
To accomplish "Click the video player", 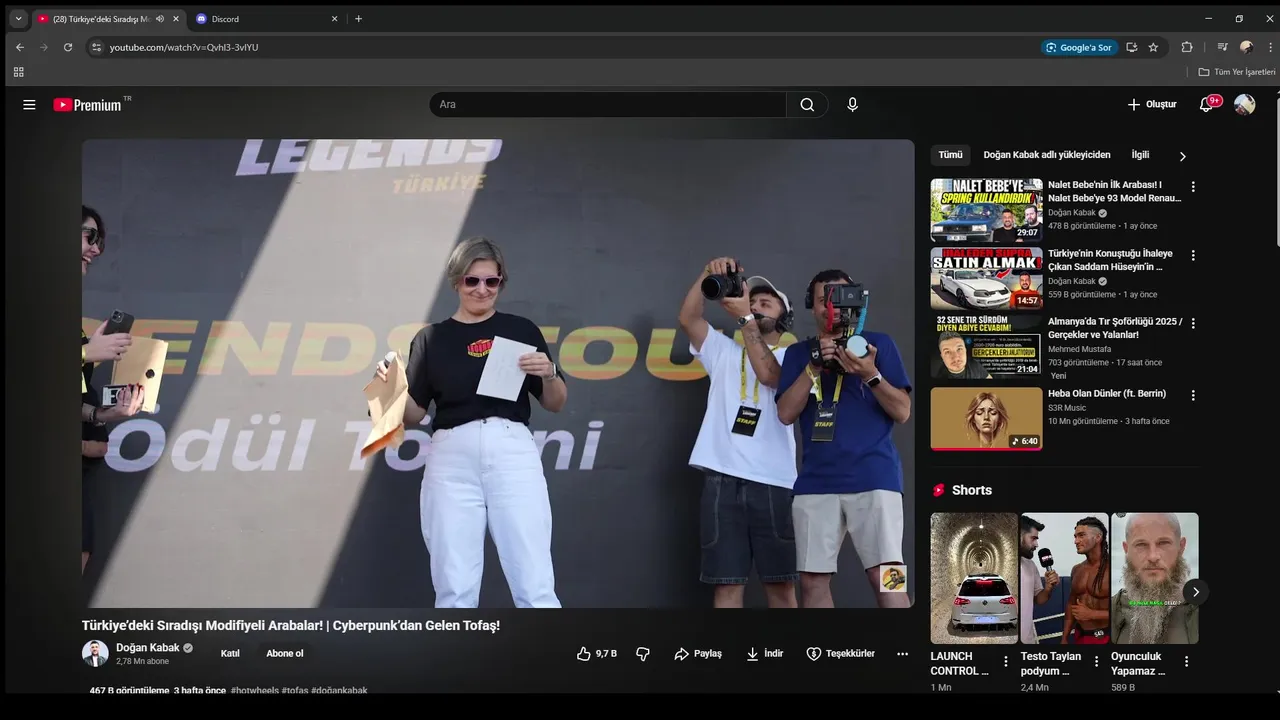I will pyautogui.click(x=498, y=373).
